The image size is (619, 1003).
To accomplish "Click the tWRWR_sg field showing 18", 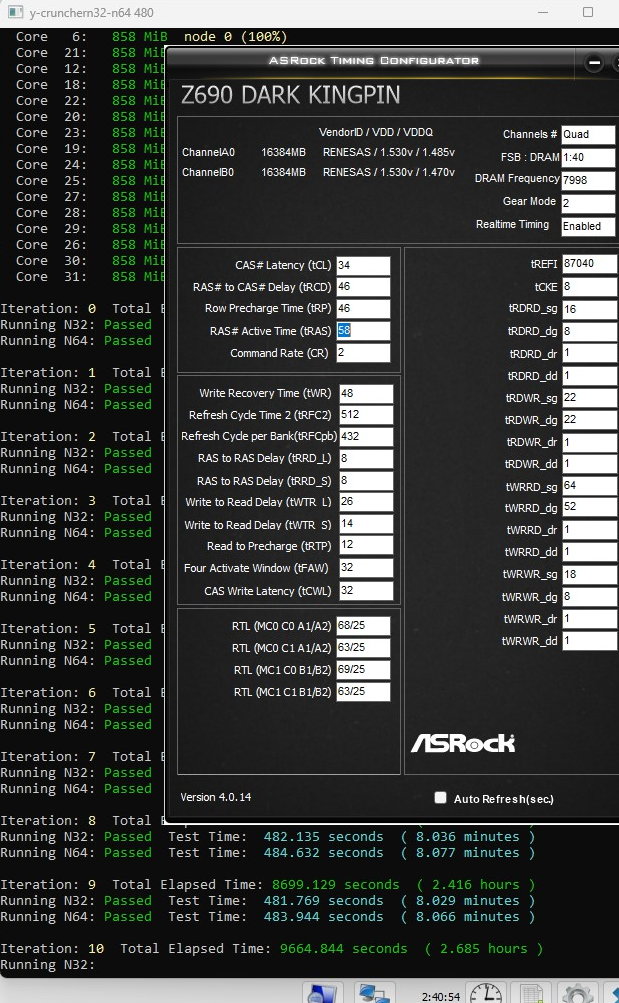I will [590, 574].
